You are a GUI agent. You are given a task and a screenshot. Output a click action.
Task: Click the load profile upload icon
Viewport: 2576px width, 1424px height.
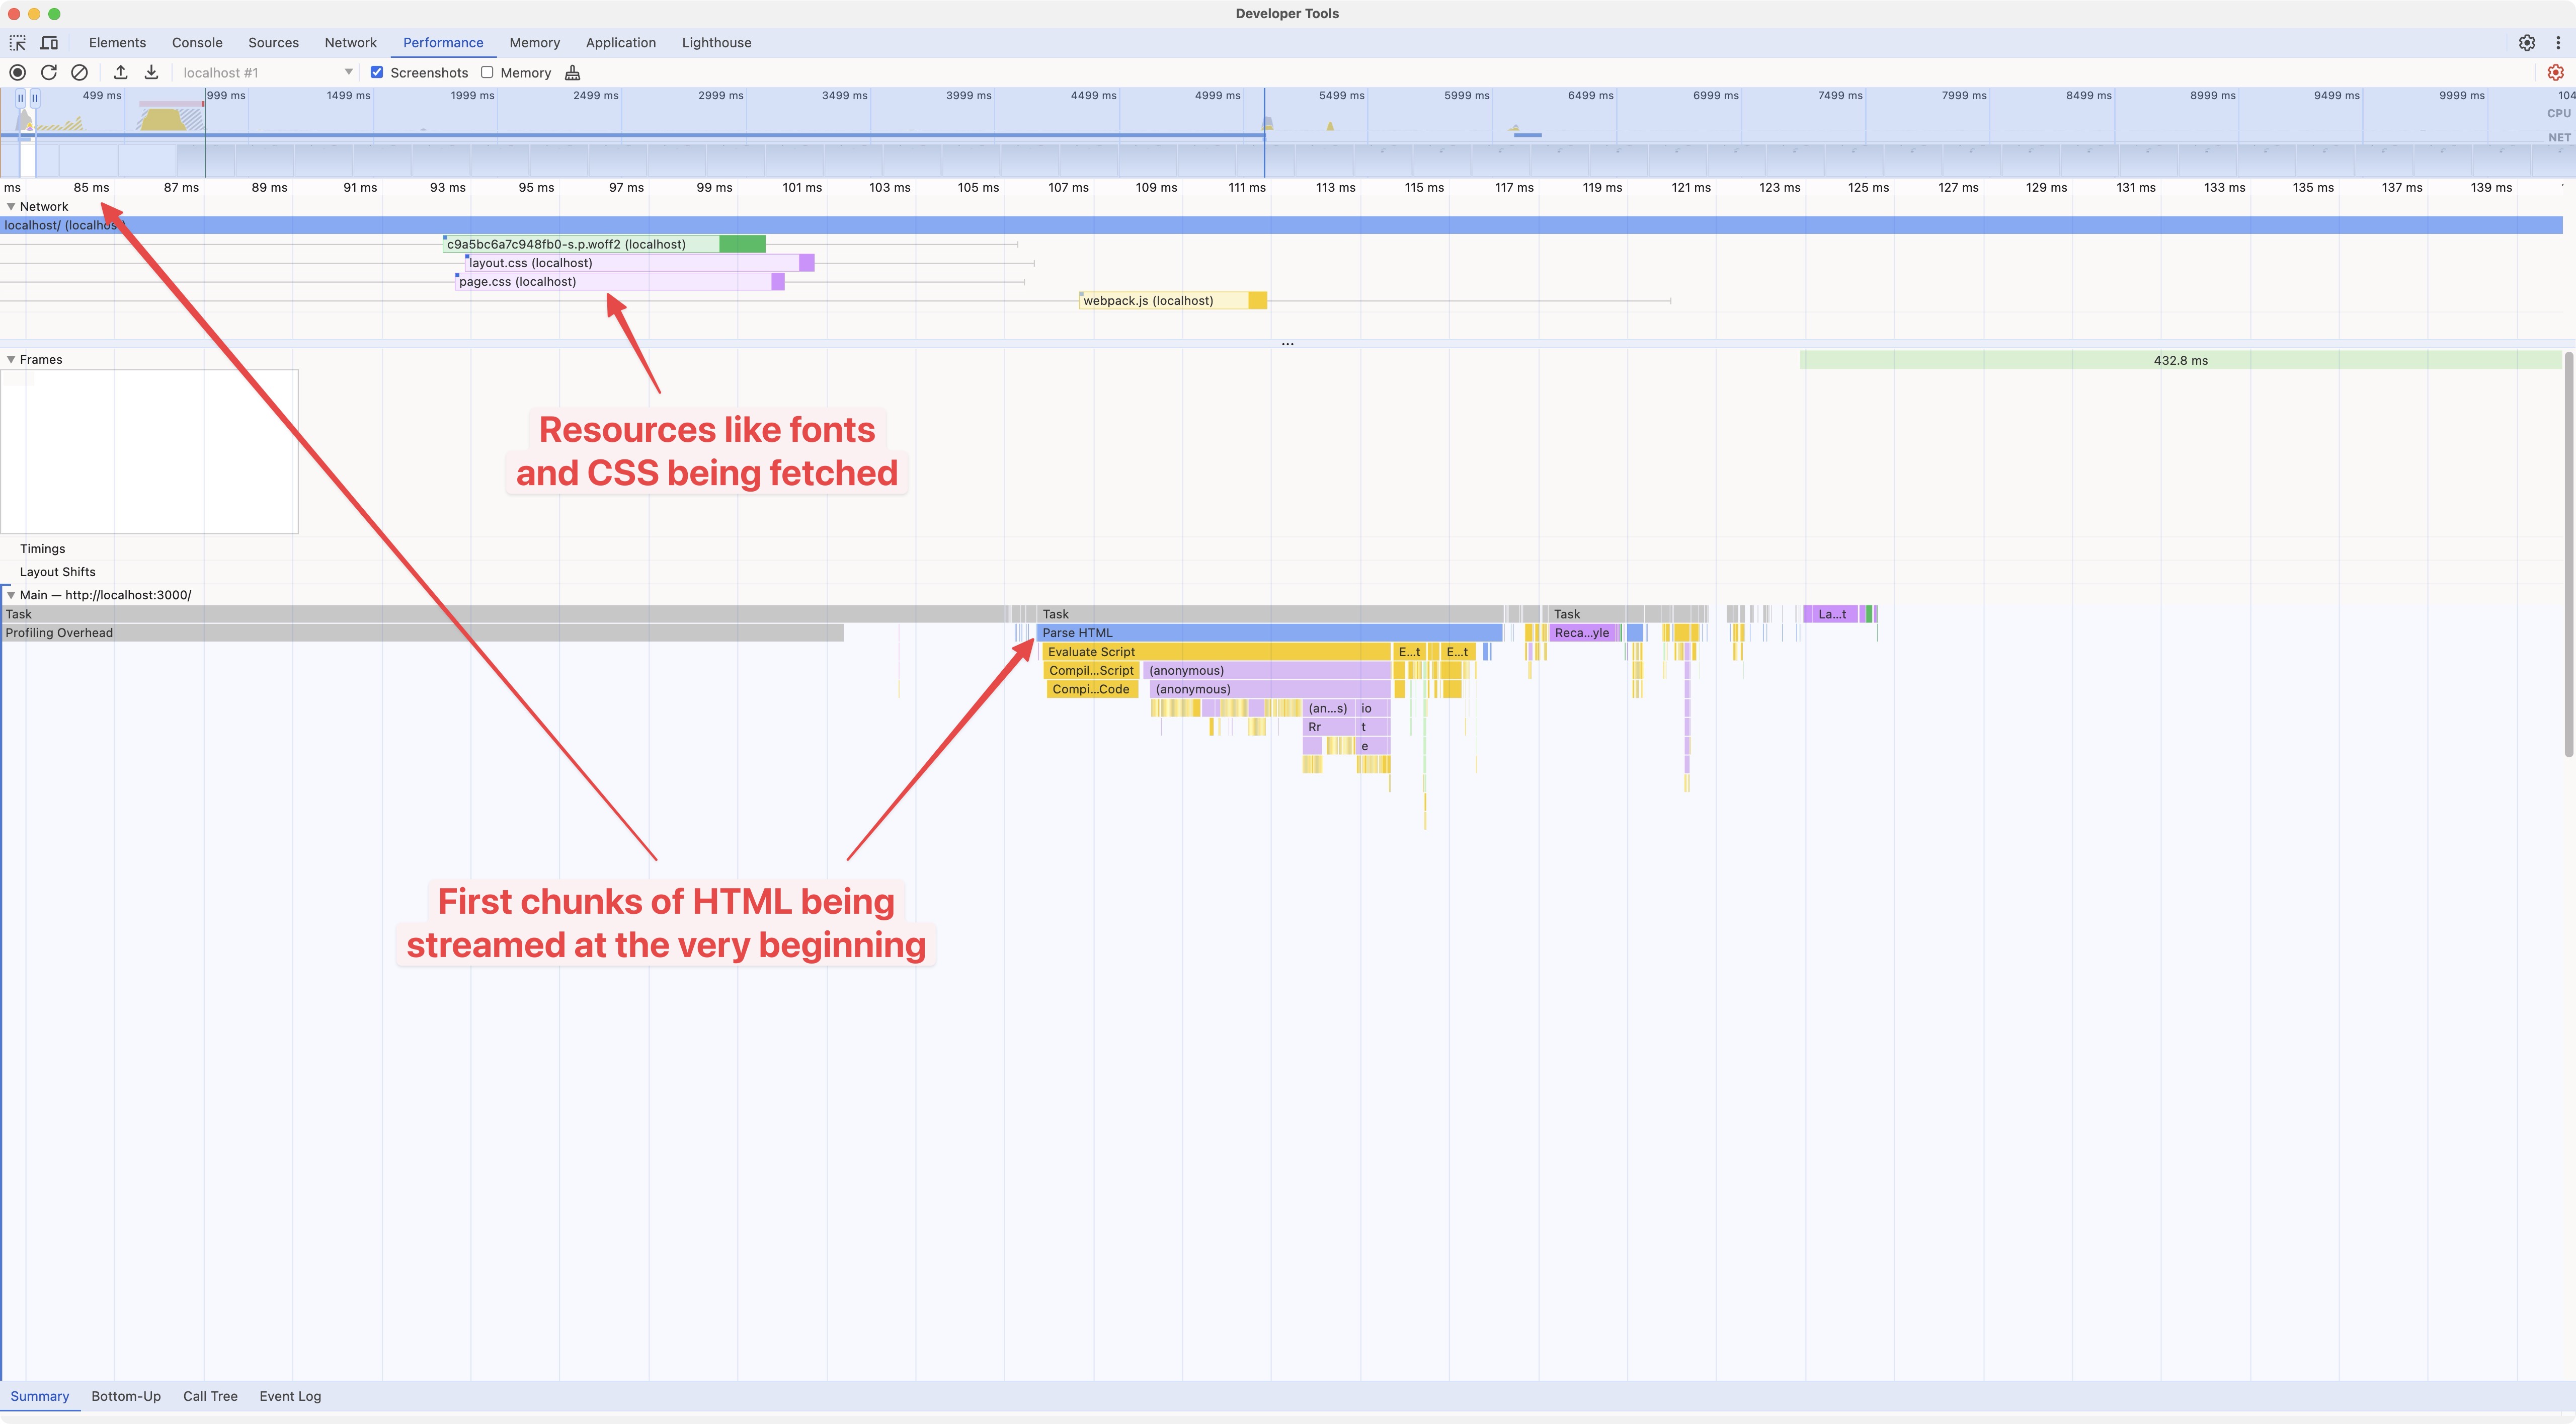pyautogui.click(x=120, y=73)
